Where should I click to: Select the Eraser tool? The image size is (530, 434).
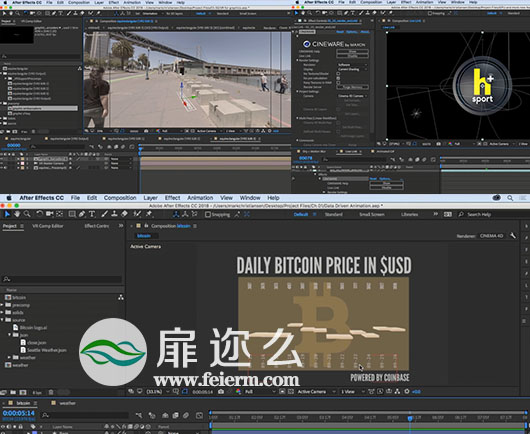pos(124,214)
